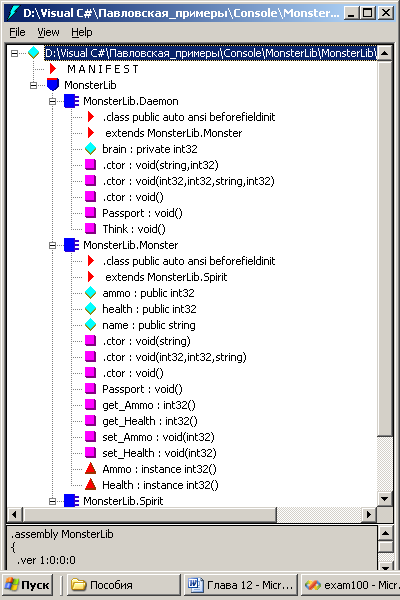Click the red arrow icon for extends MonsterLib.Monster
The image size is (400, 600).
[x=91, y=133]
